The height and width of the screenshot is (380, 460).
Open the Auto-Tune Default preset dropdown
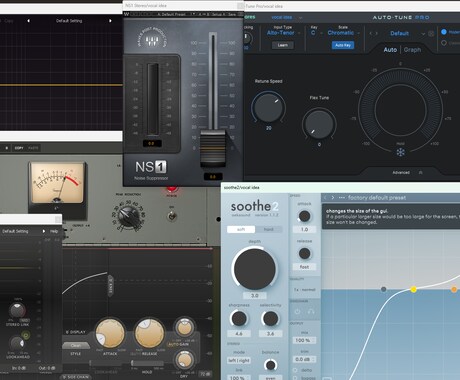point(407,33)
